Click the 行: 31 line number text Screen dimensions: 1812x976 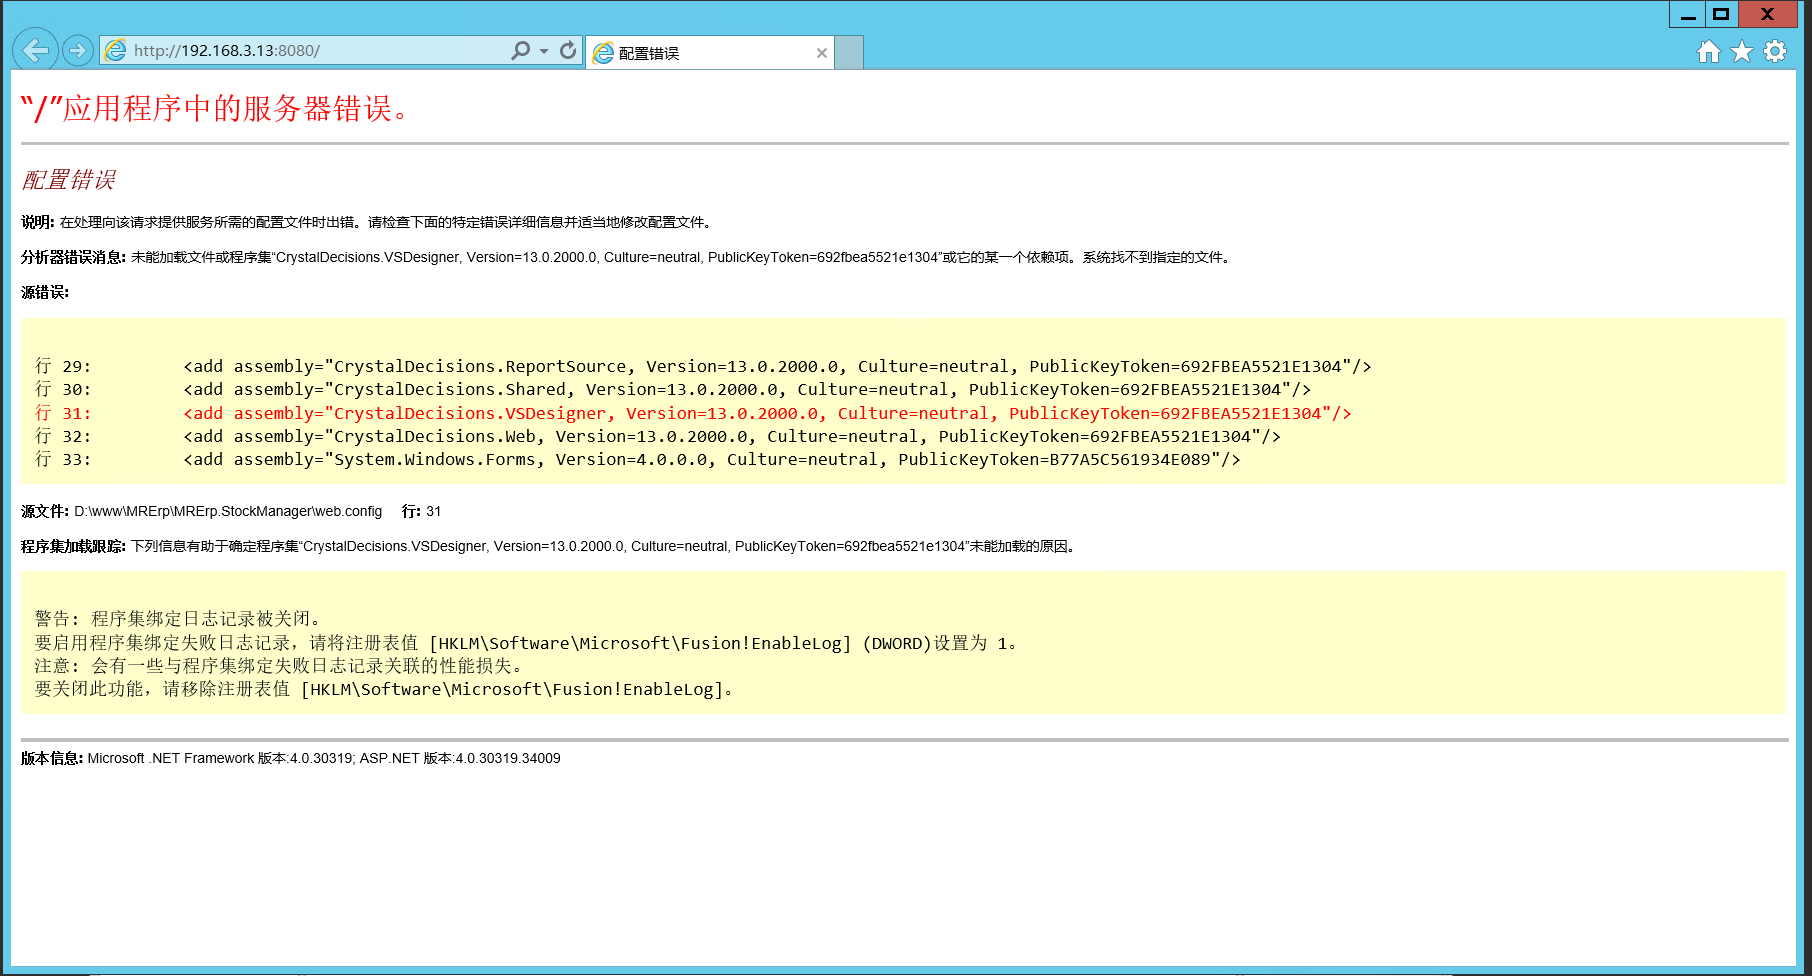click(x=421, y=511)
